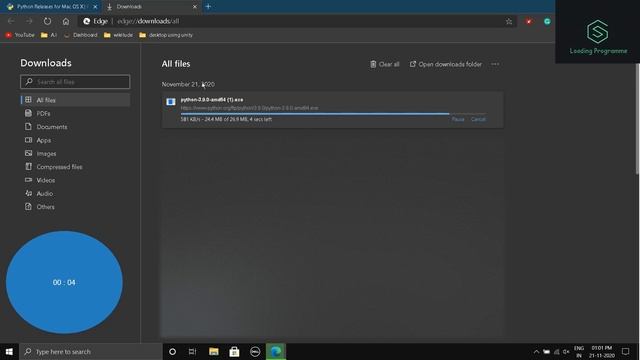Image resolution: width=640 pixels, height=360 pixels.
Task: Click the download progress bar
Action: click(333, 114)
